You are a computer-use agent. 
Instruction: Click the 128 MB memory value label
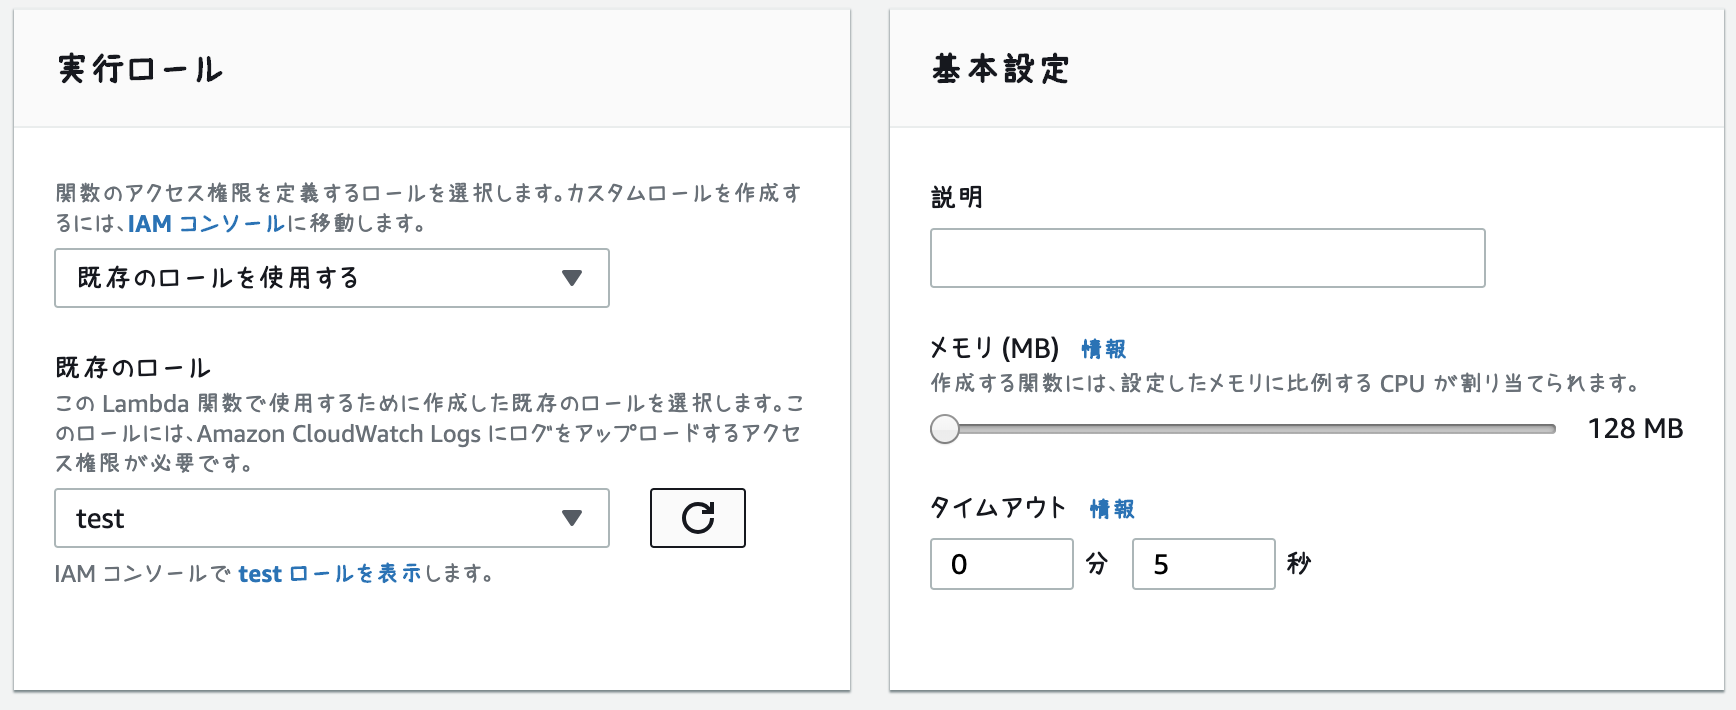1636,428
